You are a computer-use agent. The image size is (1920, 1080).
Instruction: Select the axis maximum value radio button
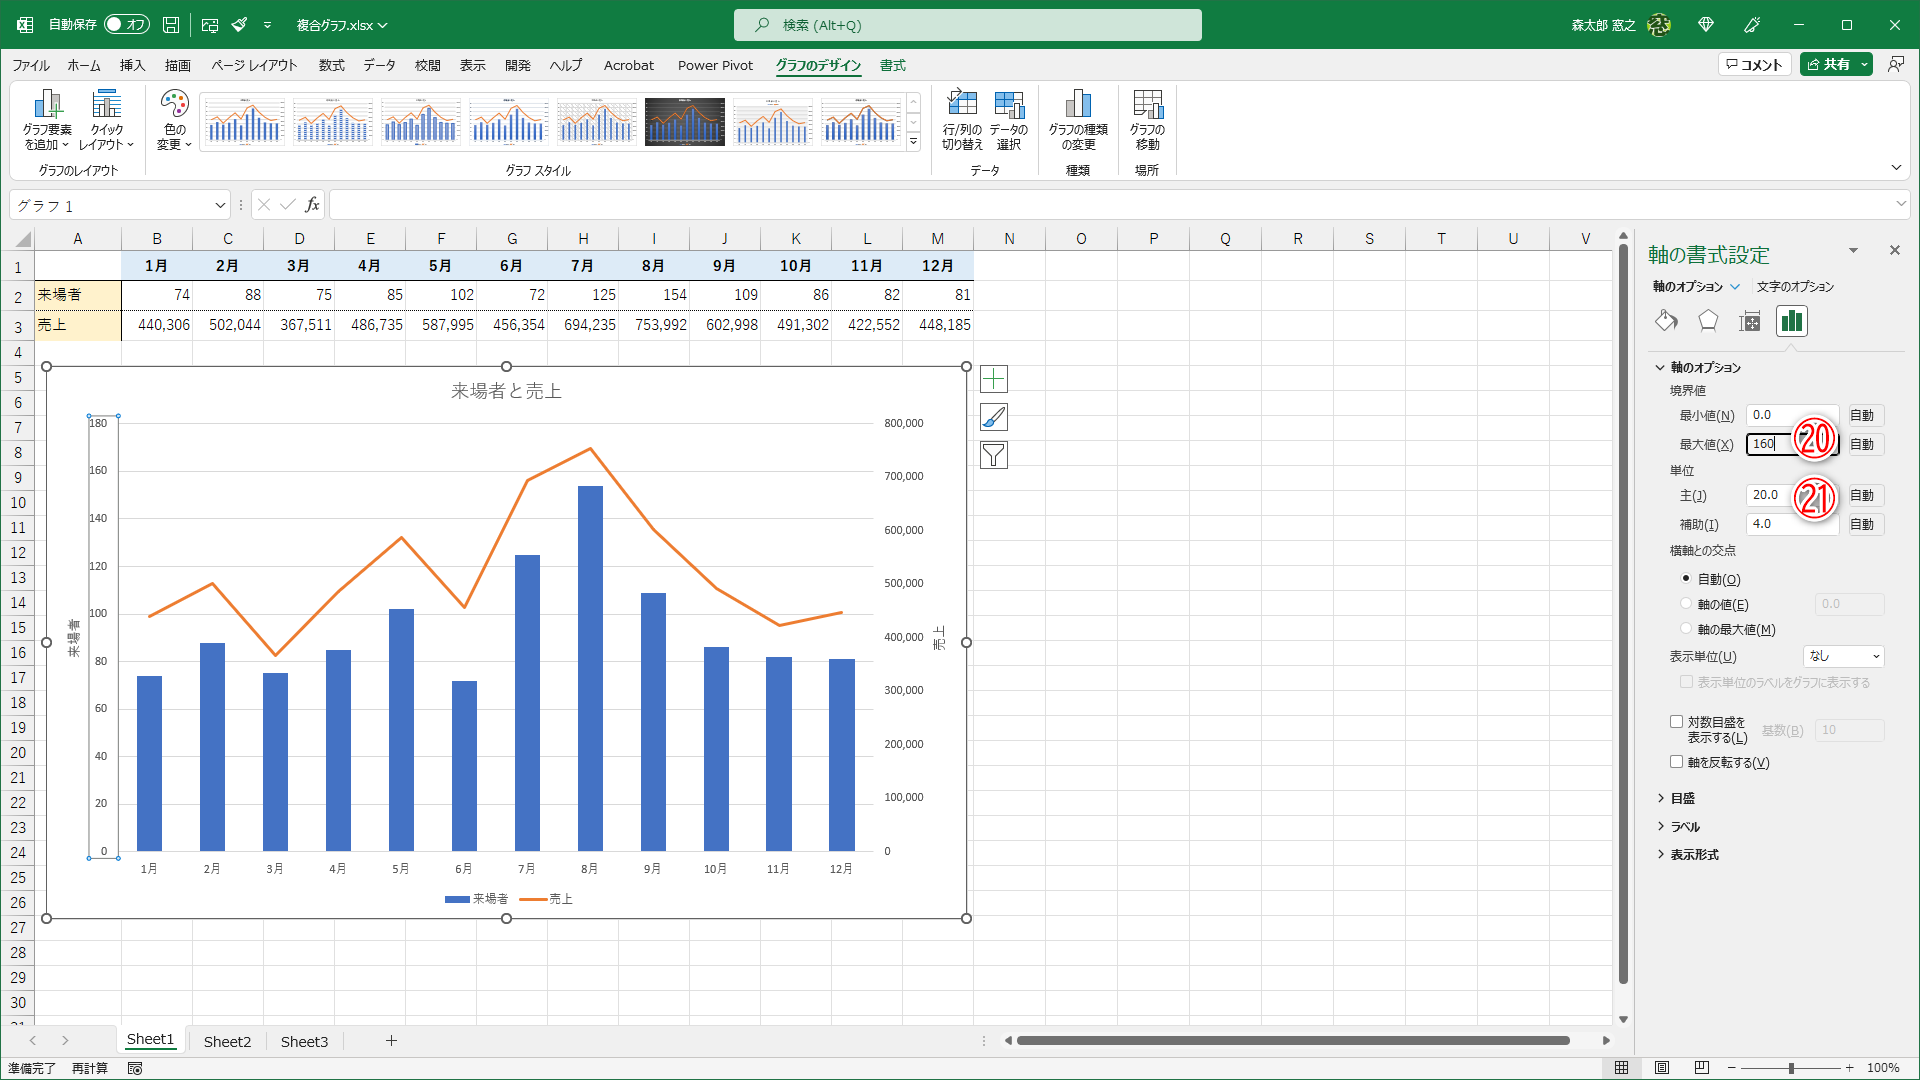tap(1686, 629)
